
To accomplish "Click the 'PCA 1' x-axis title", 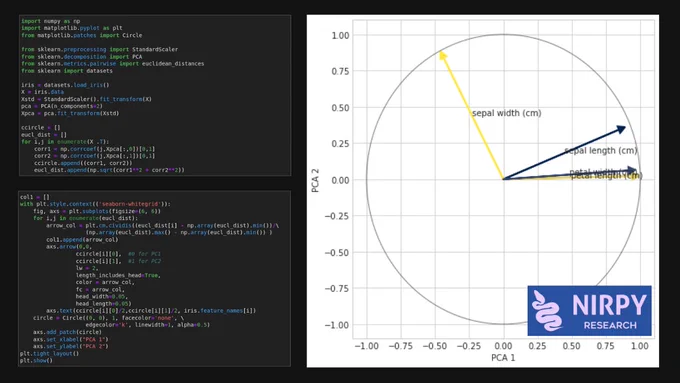I will click(x=503, y=358).
